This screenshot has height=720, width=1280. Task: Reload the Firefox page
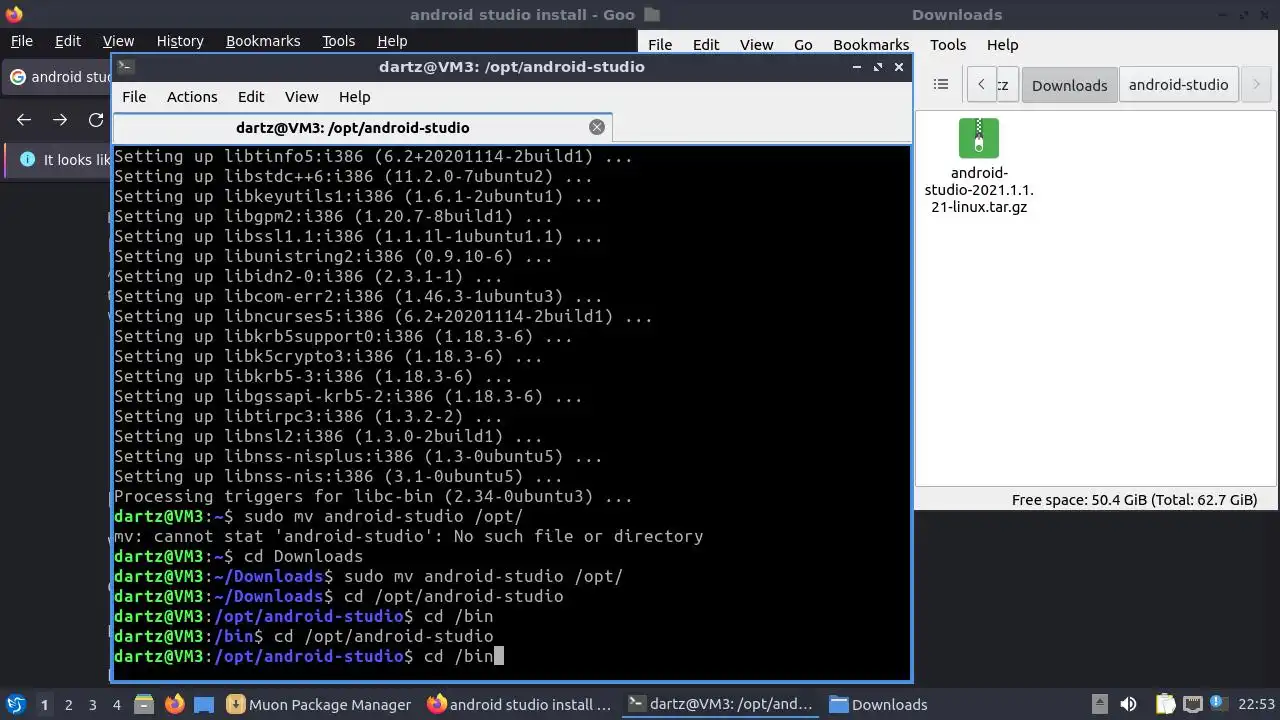click(96, 120)
